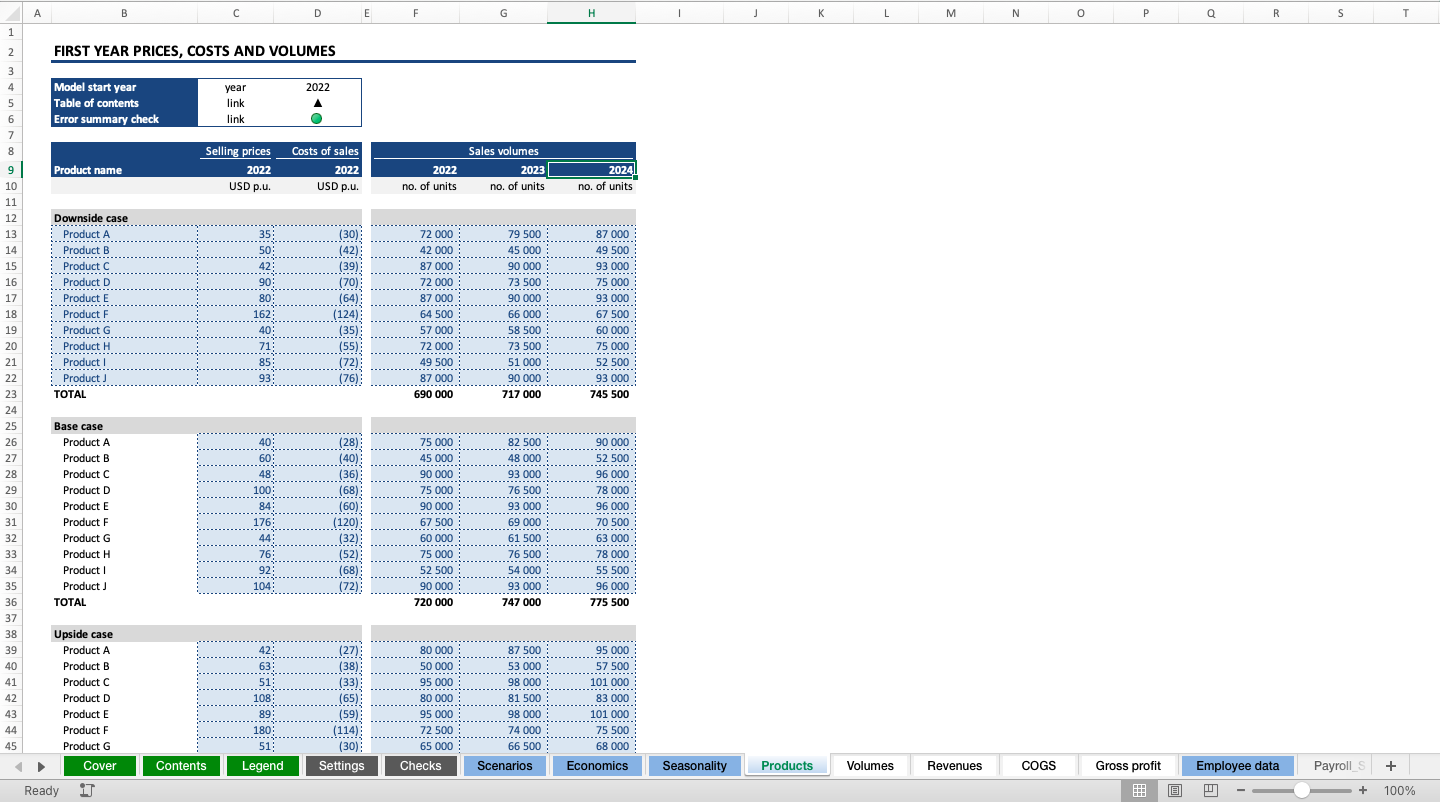The width and height of the screenshot is (1440, 802).
Task: Select the Products sheet tab
Action: [787, 766]
